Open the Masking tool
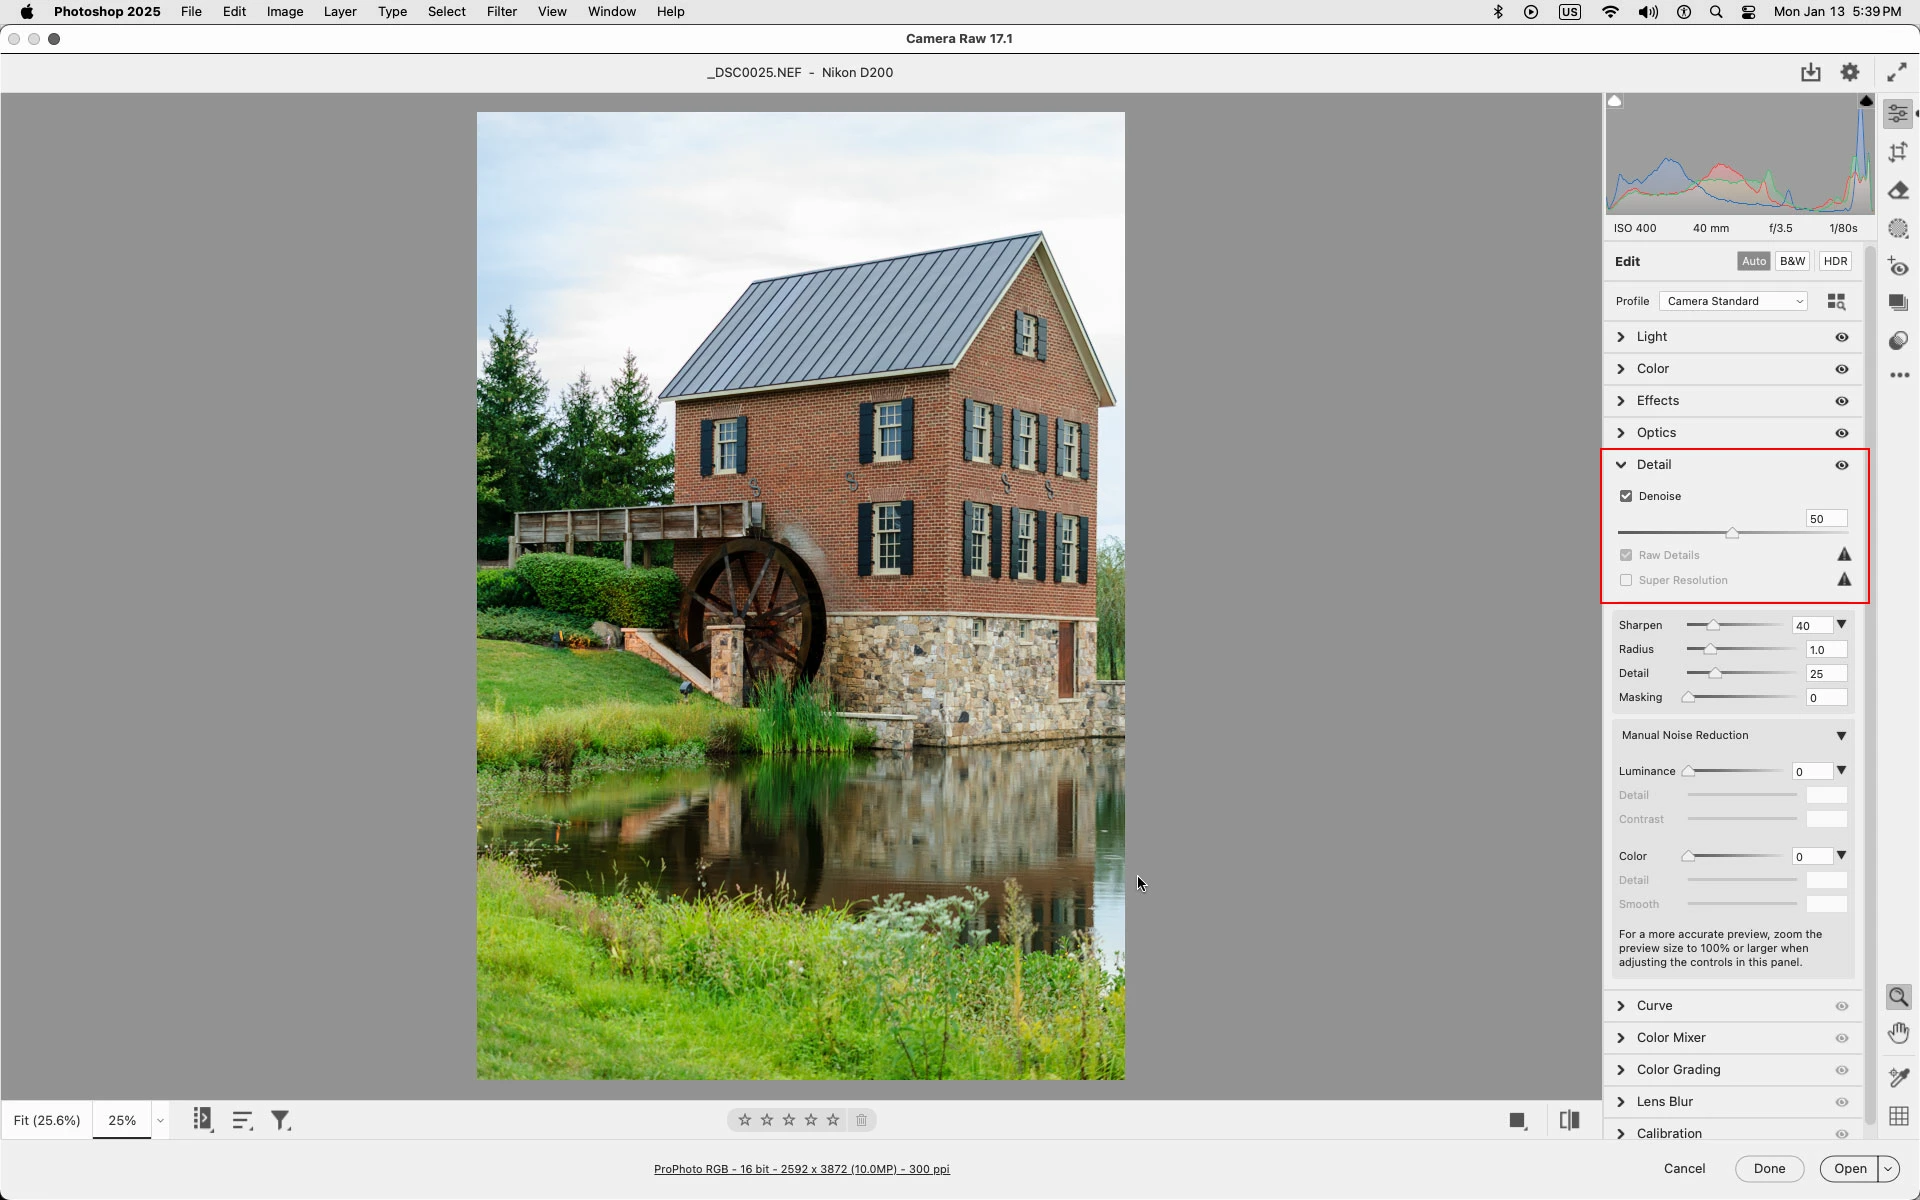 click(1898, 229)
